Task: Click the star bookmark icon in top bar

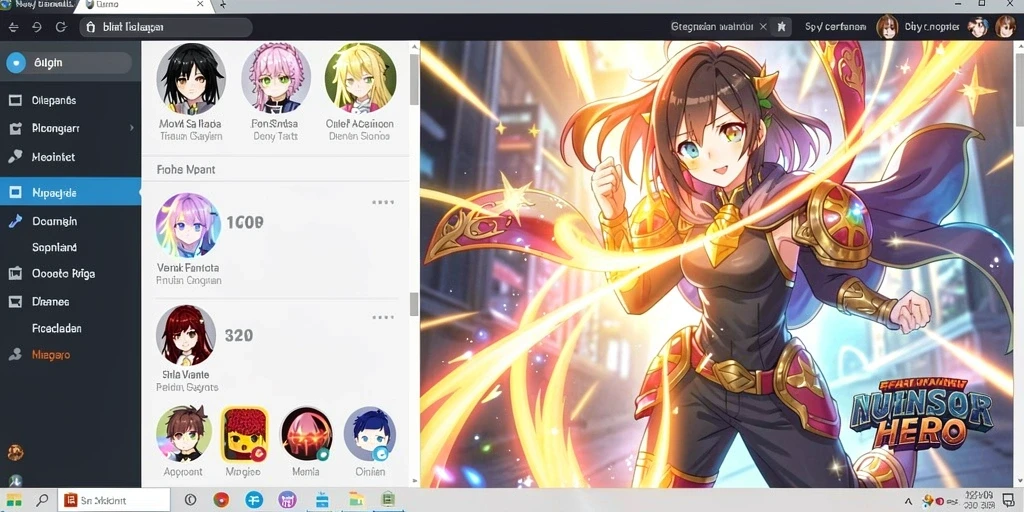Action: coord(781,27)
